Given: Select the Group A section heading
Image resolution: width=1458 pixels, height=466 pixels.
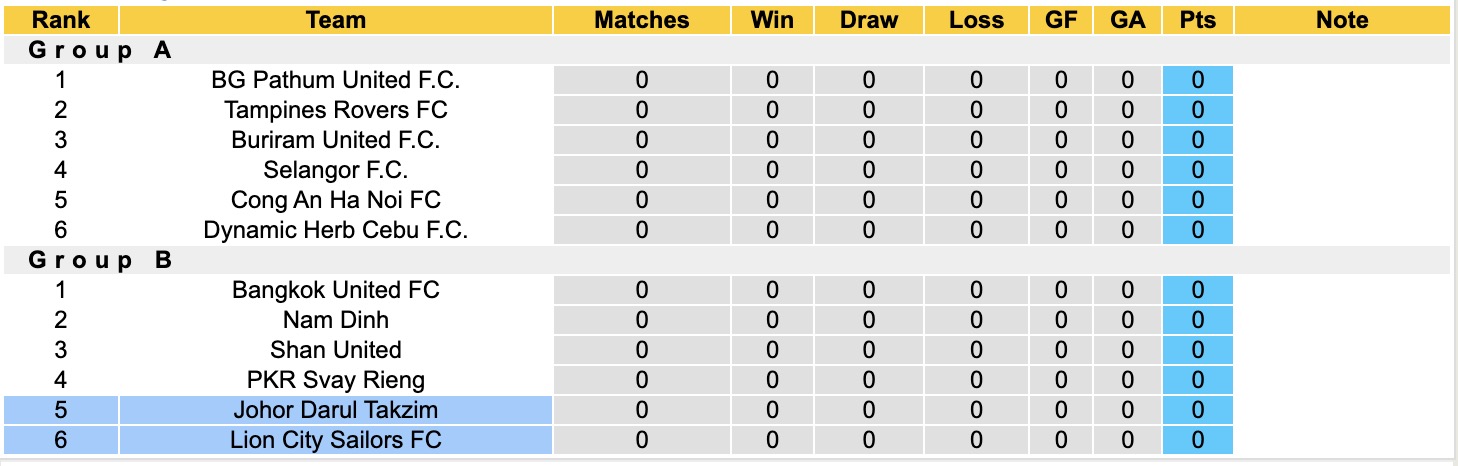Looking at the screenshot, I should (101, 51).
